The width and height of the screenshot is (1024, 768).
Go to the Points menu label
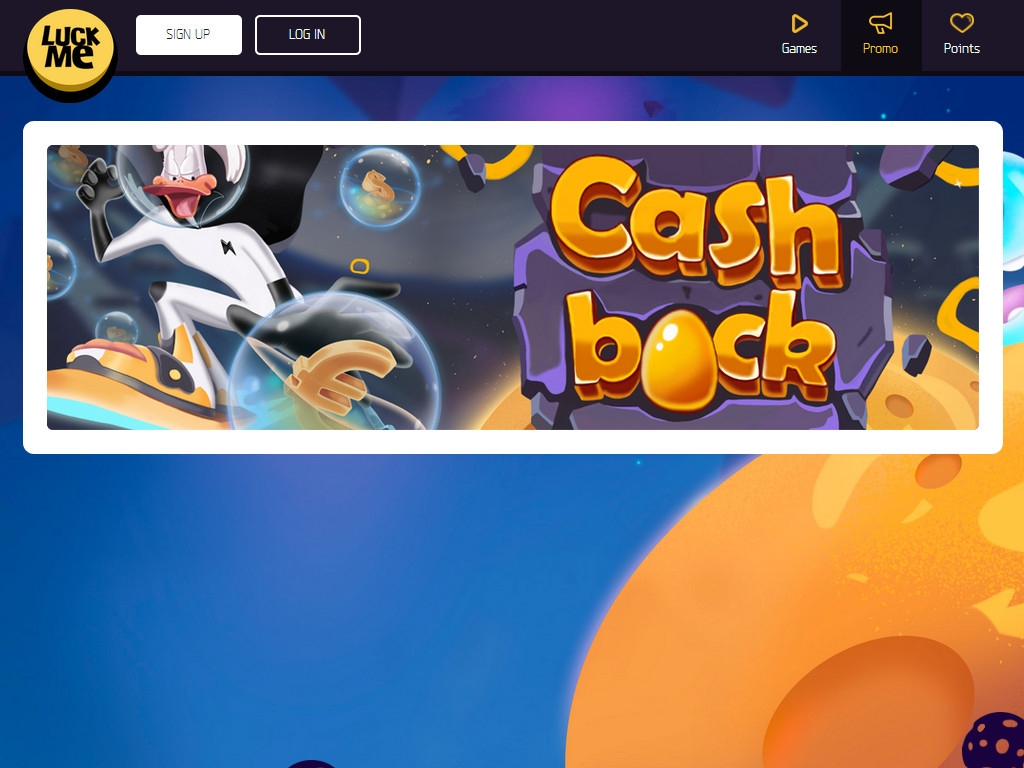click(x=961, y=48)
